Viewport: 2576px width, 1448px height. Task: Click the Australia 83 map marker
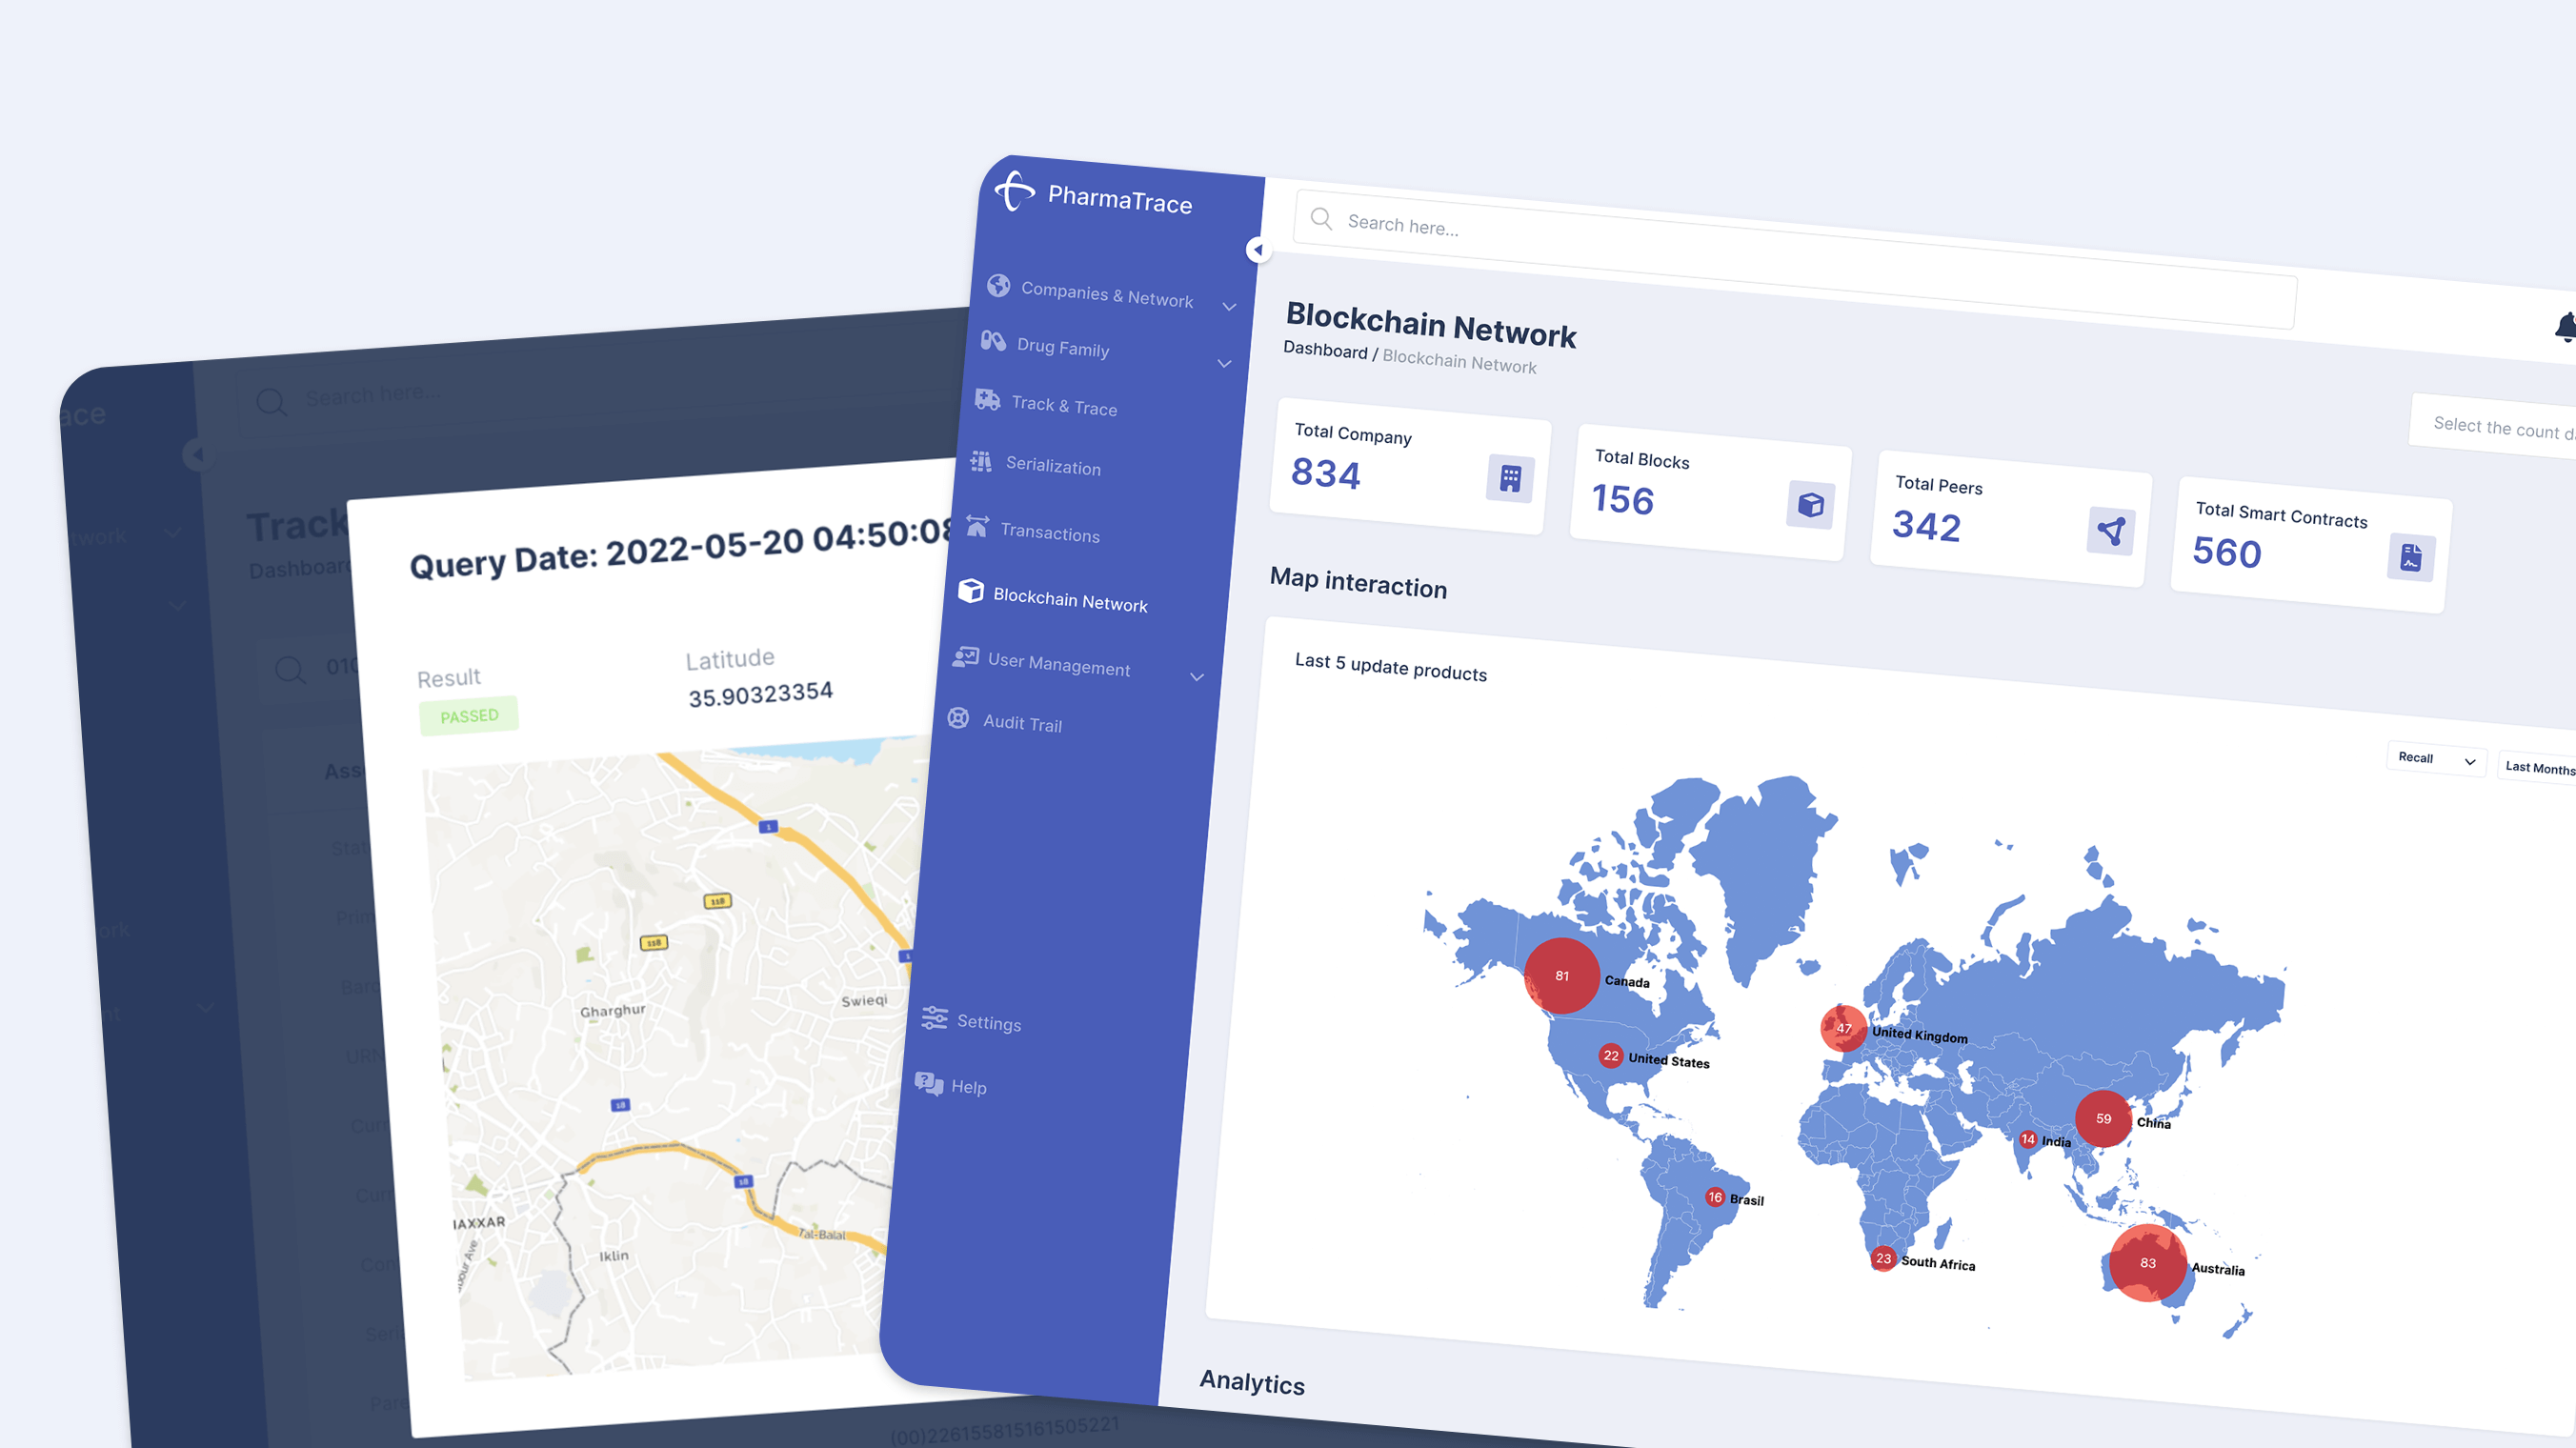click(x=2147, y=1262)
